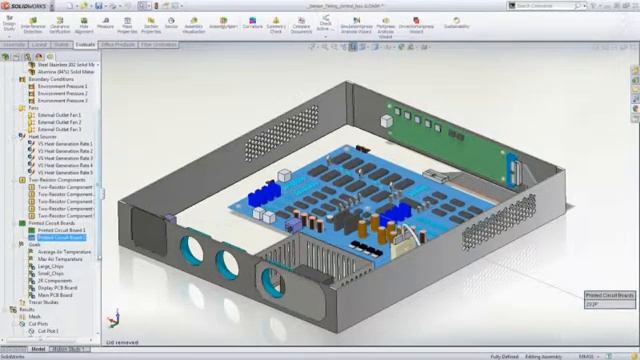The image size is (640, 360).
Task: Open the ConfigurationManager panel tab
Action: [28, 57]
